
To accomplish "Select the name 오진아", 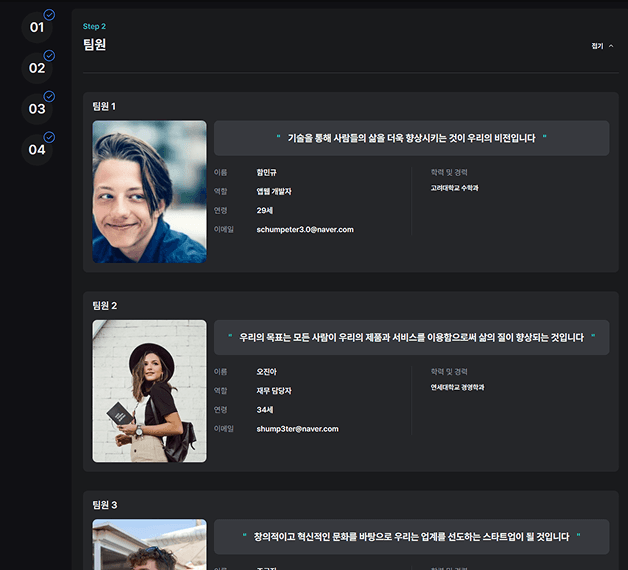I will point(266,372).
